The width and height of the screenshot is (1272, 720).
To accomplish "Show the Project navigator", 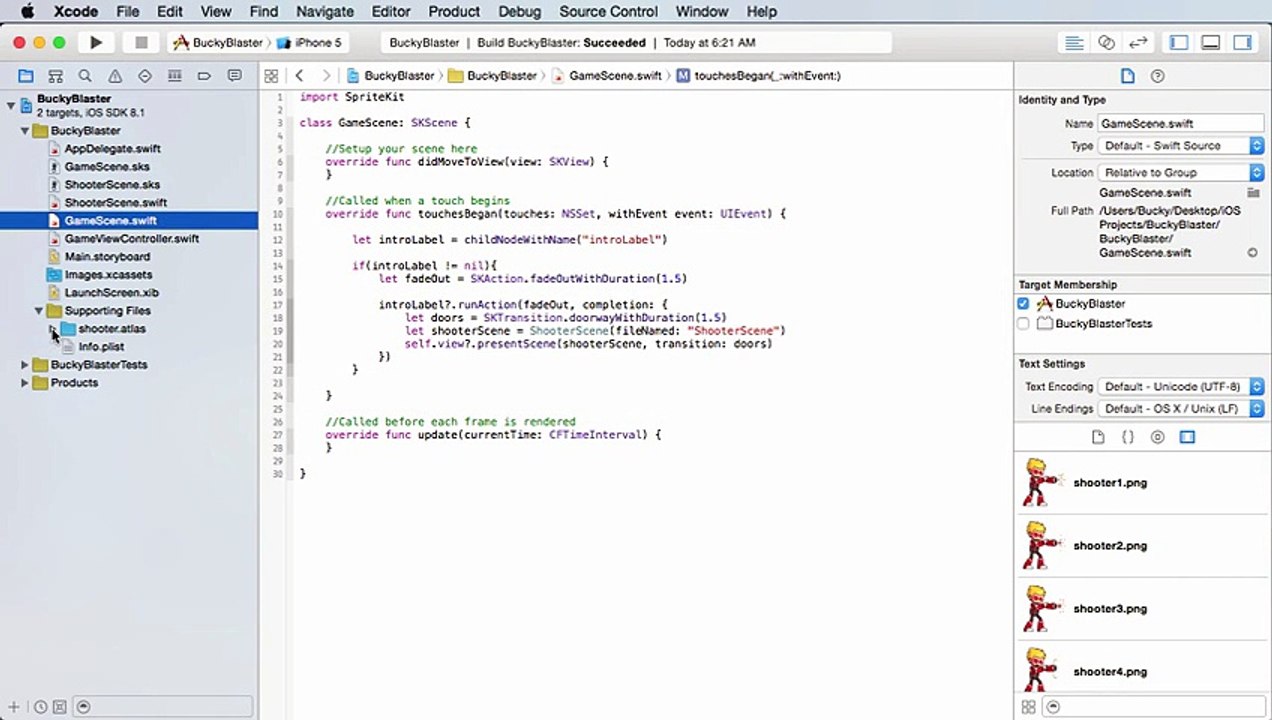I will click(x=26, y=76).
